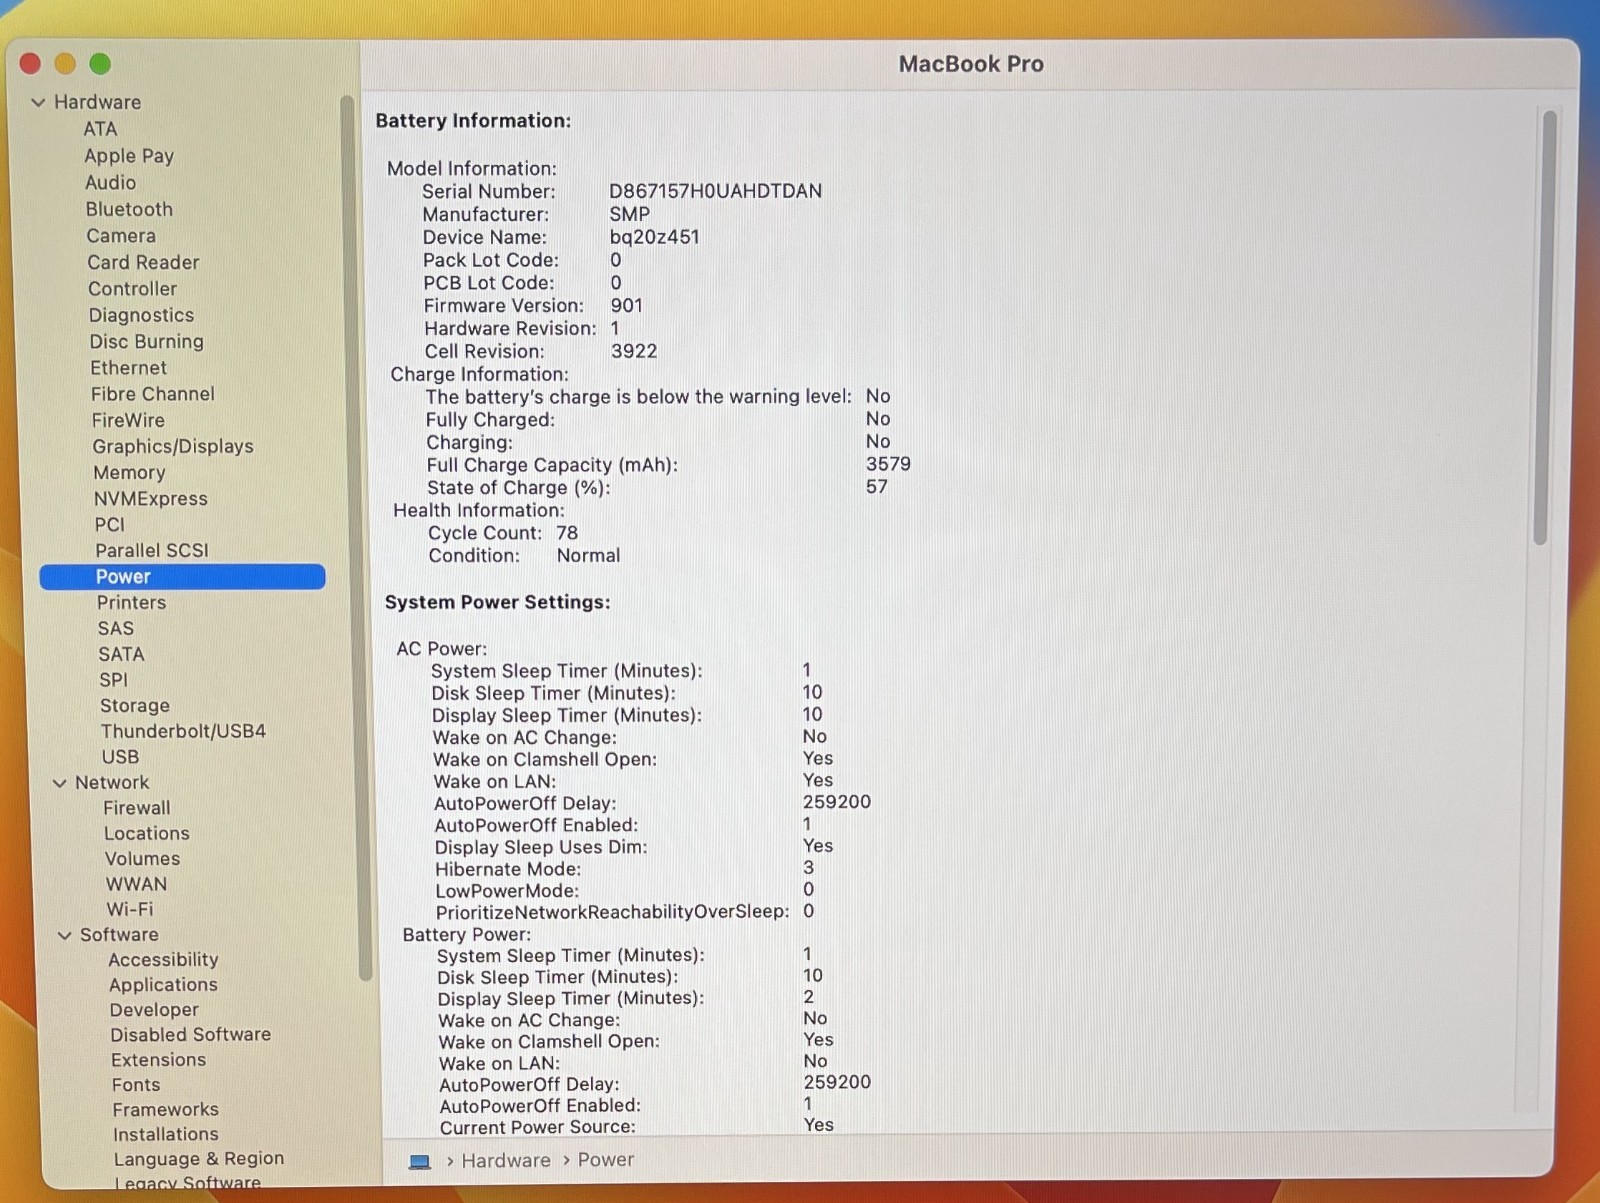
Task: Select Installations under Software
Action: click(x=165, y=1135)
